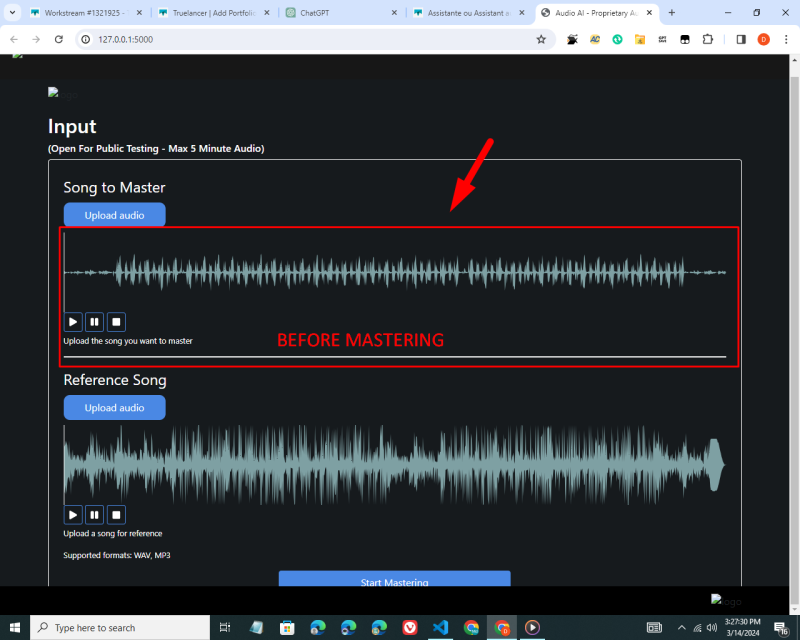Select the Audio AI browser tab

coord(597,13)
